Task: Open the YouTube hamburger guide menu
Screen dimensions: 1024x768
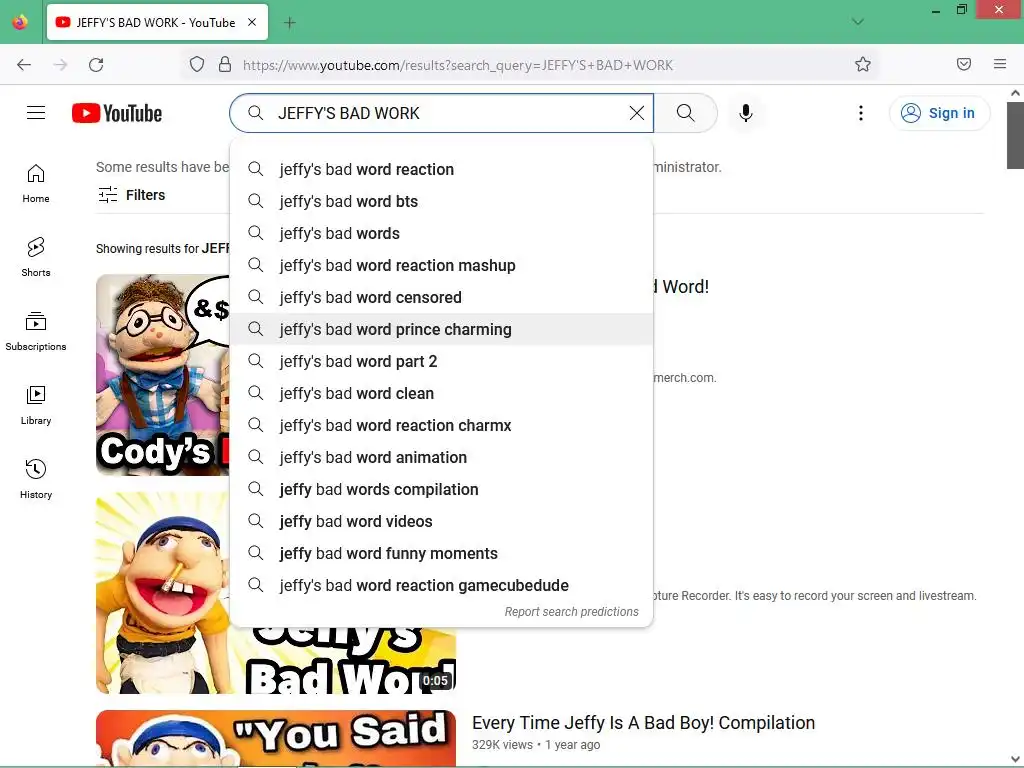Action: coord(36,113)
